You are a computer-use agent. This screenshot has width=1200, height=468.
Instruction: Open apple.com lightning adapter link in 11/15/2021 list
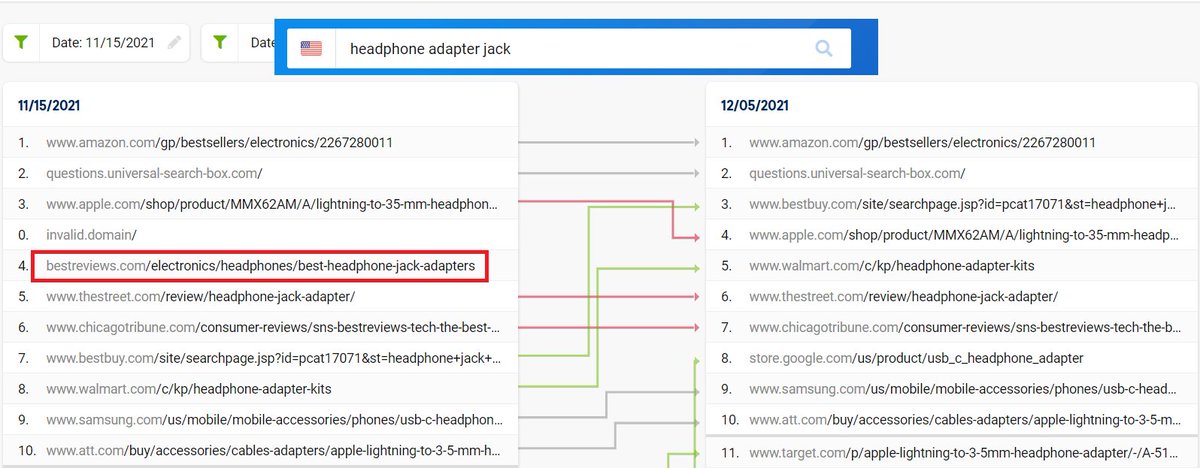pos(272,204)
